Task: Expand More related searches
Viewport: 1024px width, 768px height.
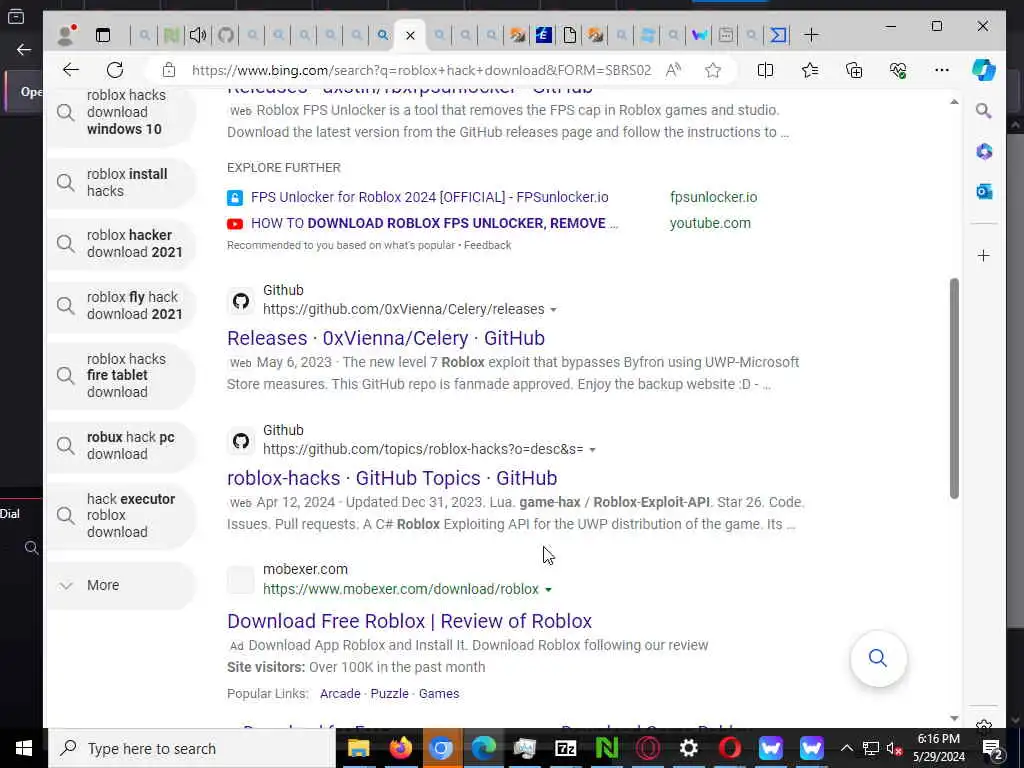Action: [x=121, y=585]
